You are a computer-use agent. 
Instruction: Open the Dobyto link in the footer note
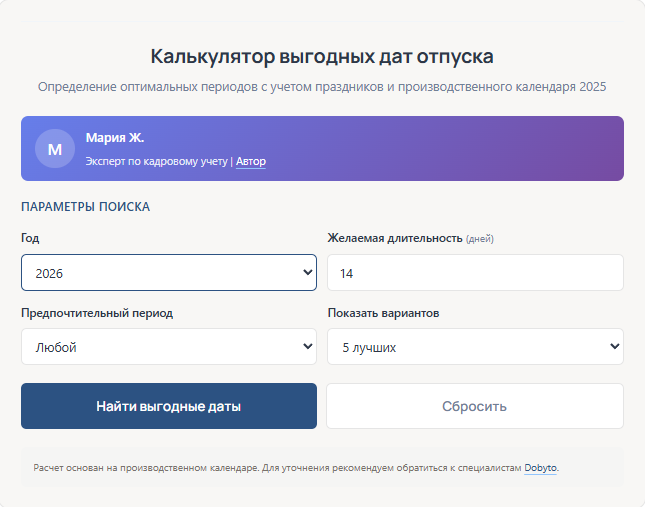pyautogui.click(x=540, y=467)
